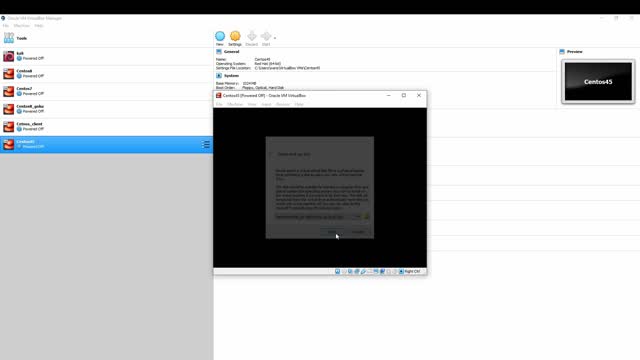640x360 pixels.
Task: Click the Centos8 machine's red hat icon
Action: point(9,73)
